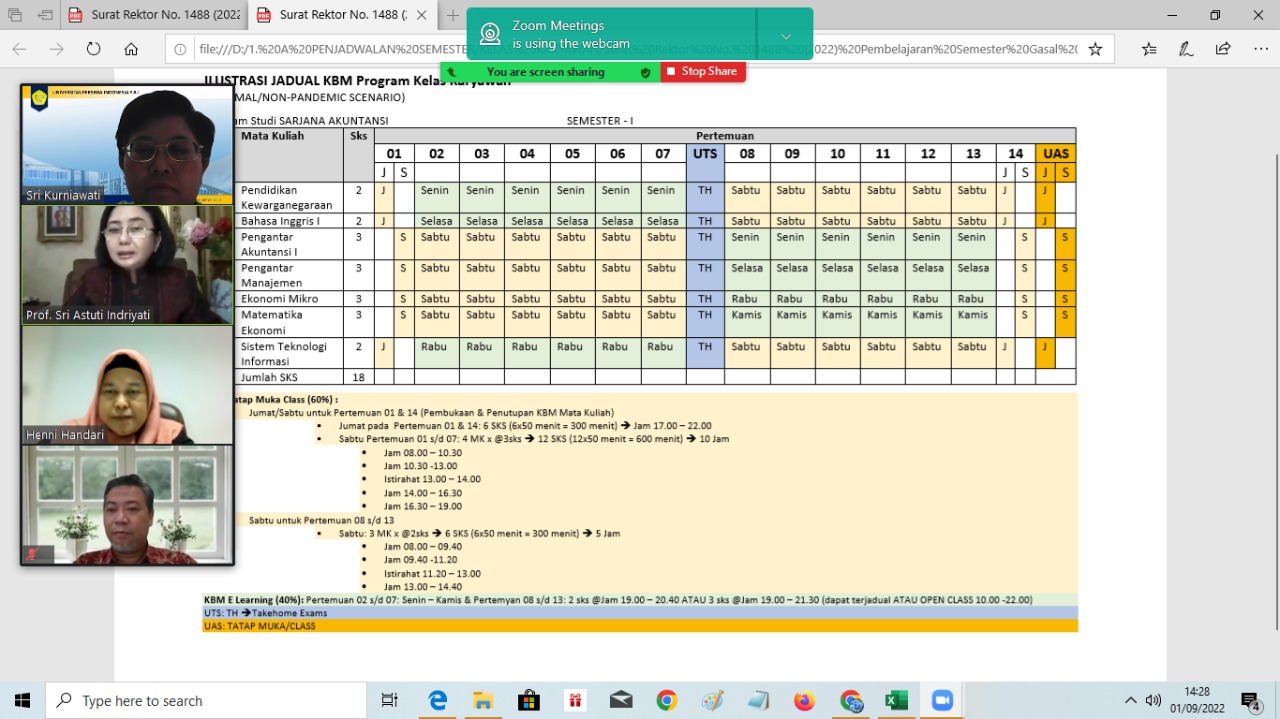
Task: Open the Zoom app from the taskbar
Action: click(943, 700)
